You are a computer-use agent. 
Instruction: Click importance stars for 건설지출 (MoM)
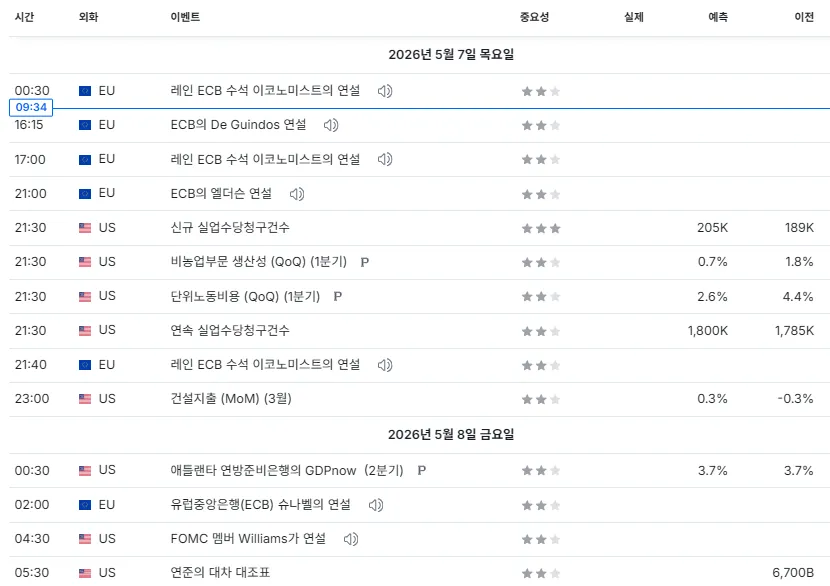pos(541,399)
